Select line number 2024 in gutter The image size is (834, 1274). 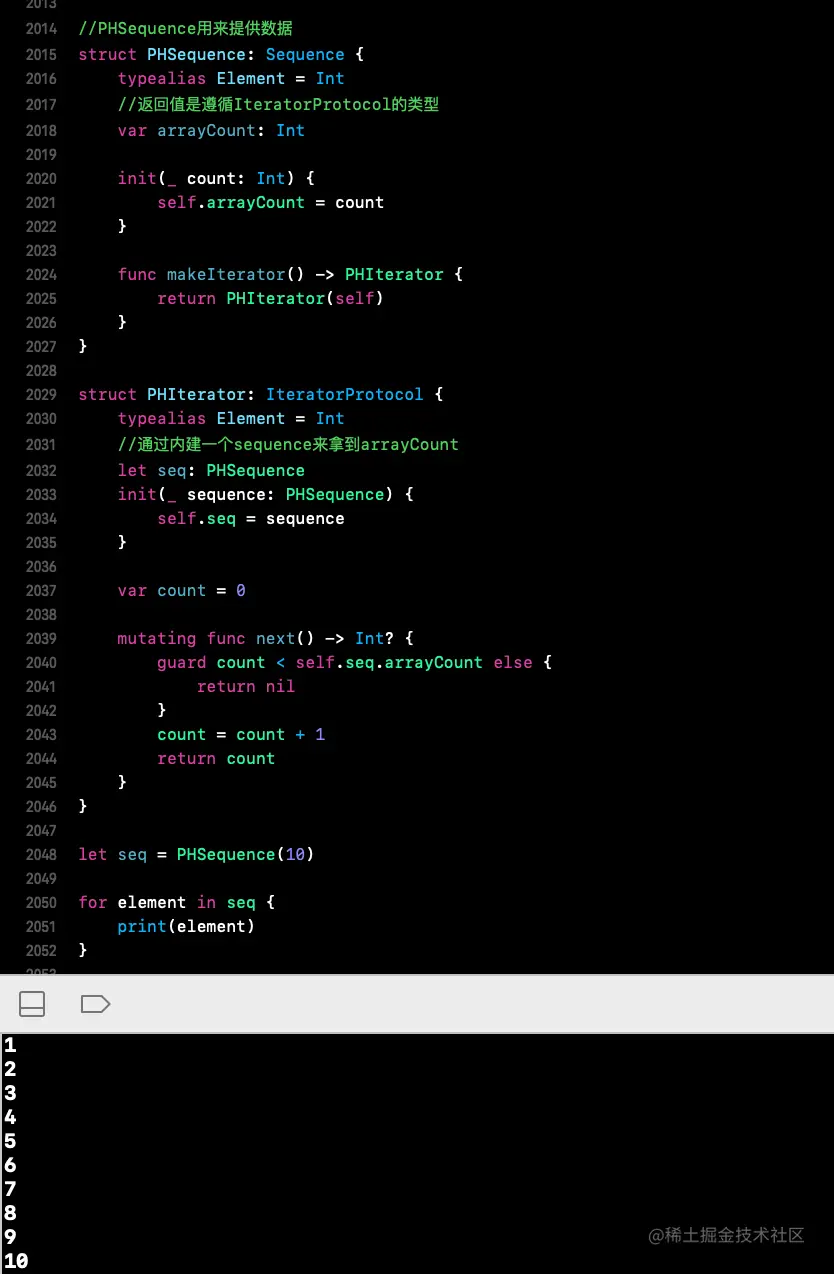pos(41,275)
